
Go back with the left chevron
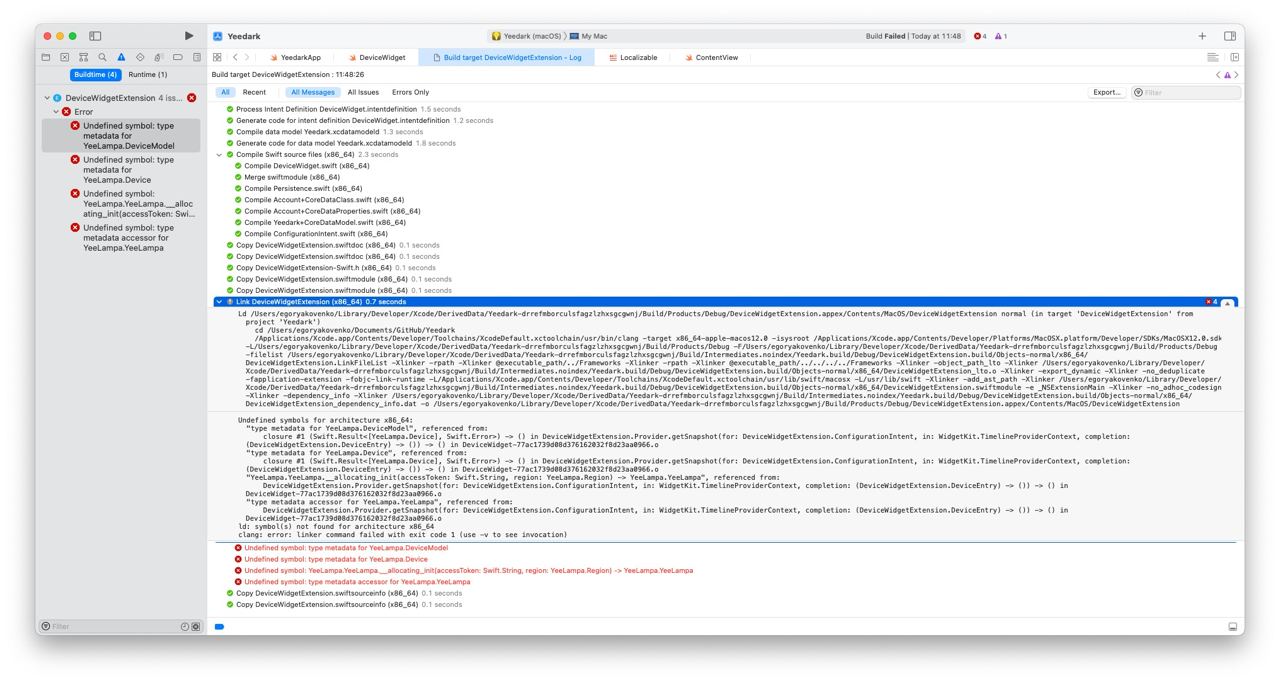(x=235, y=57)
